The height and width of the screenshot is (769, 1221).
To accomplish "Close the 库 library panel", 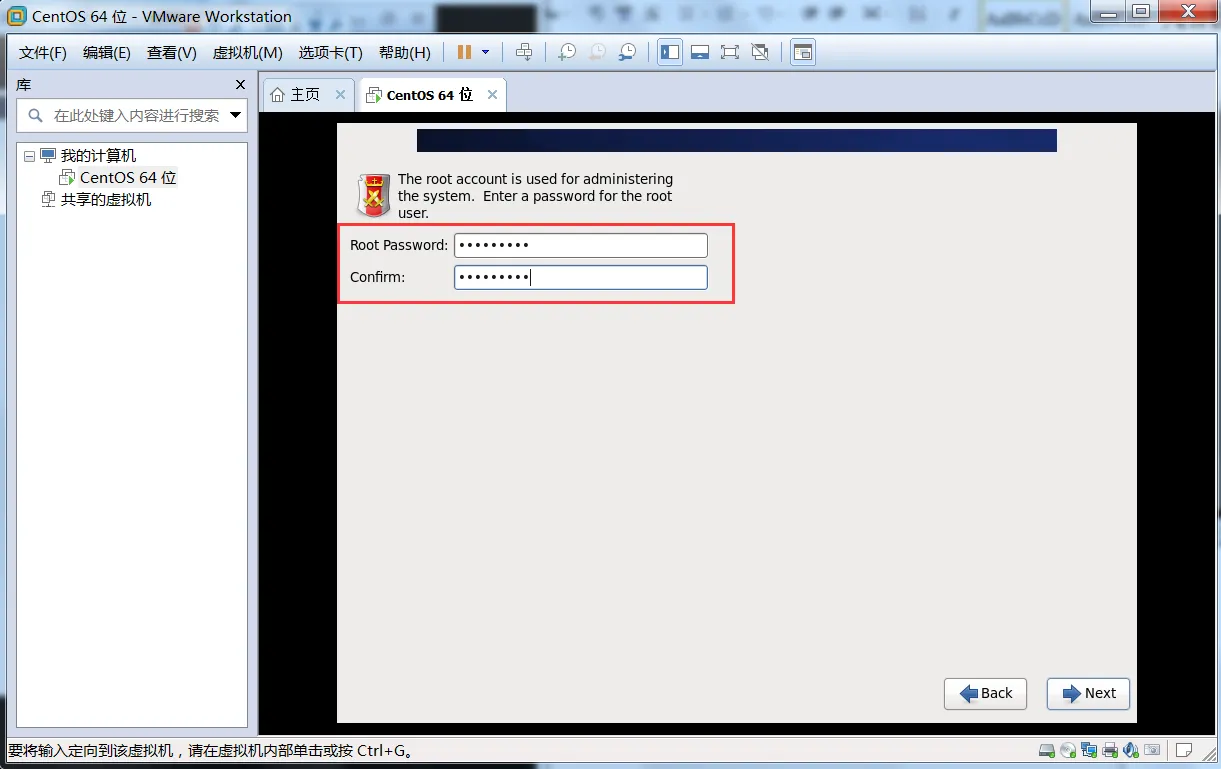I will click(x=240, y=85).
